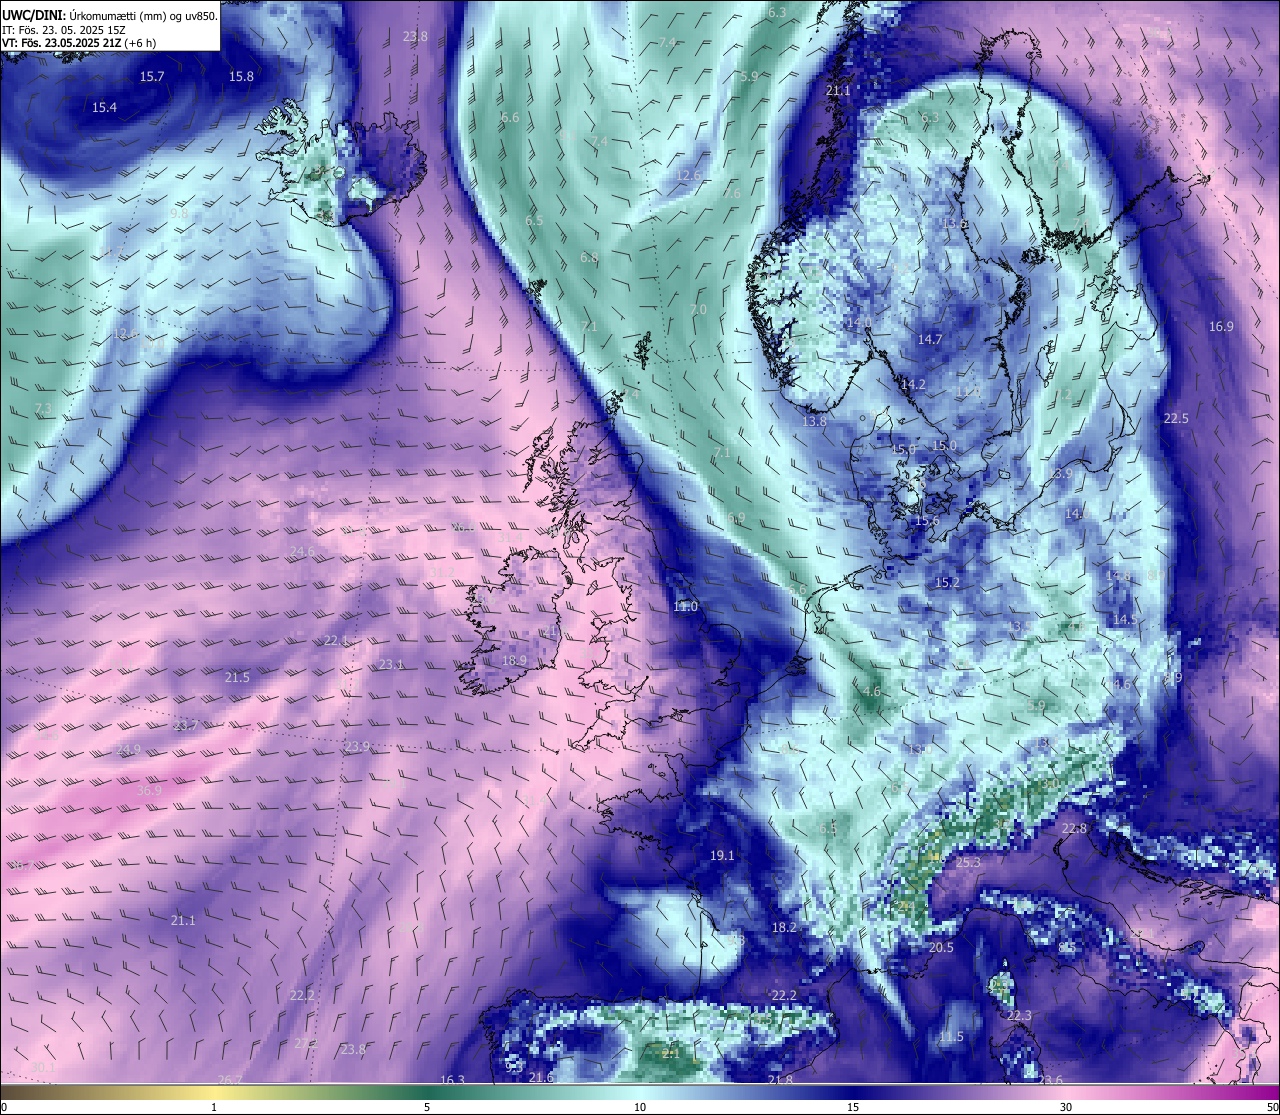The height and width of the screenshot is (1115, 1280).
Task: Click the 36.9 value label
Action: tap(149, 790)
